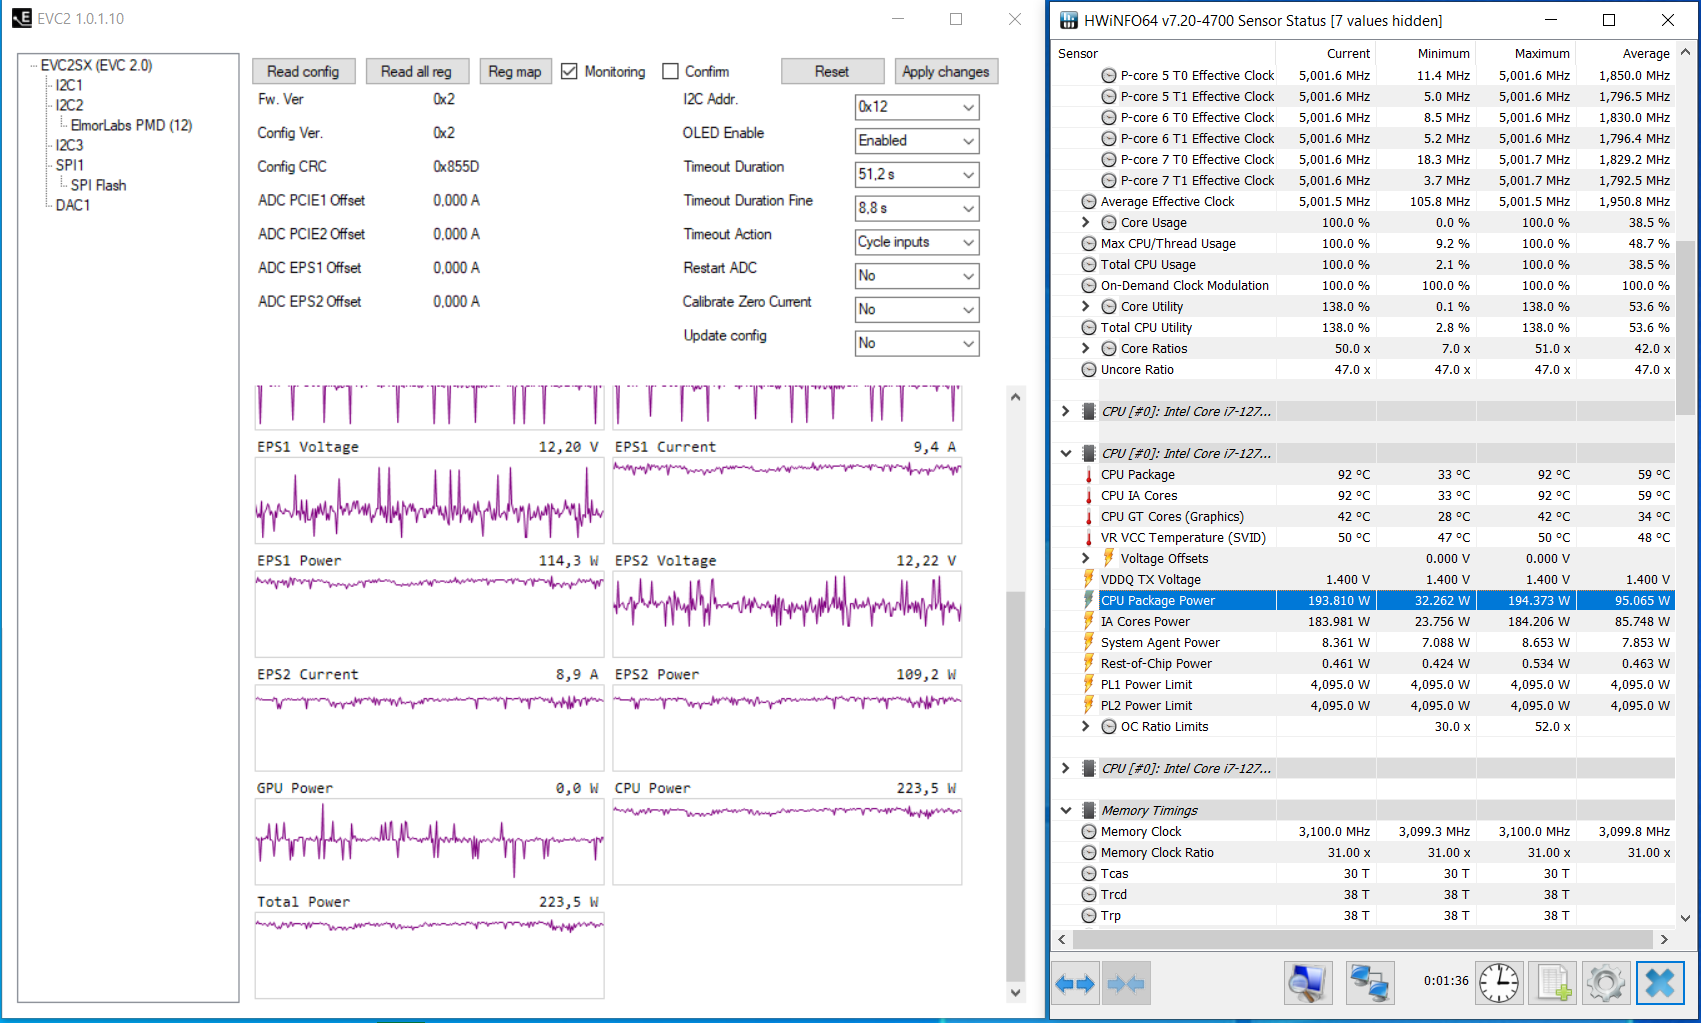The width and height of the screenshot is (1701, 1023).
Task: Click the Maximum column header in HWiNFO
Action: pos(1526,54)
